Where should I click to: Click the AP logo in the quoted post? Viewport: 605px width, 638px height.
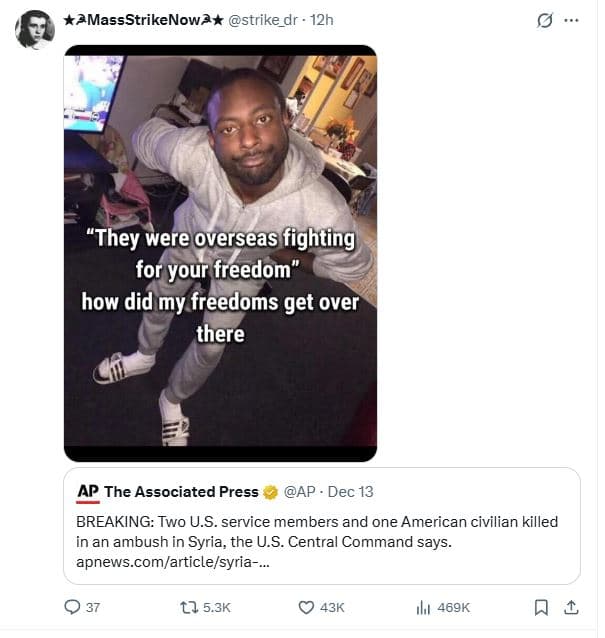pyautogui.click(x=87, y=492)
